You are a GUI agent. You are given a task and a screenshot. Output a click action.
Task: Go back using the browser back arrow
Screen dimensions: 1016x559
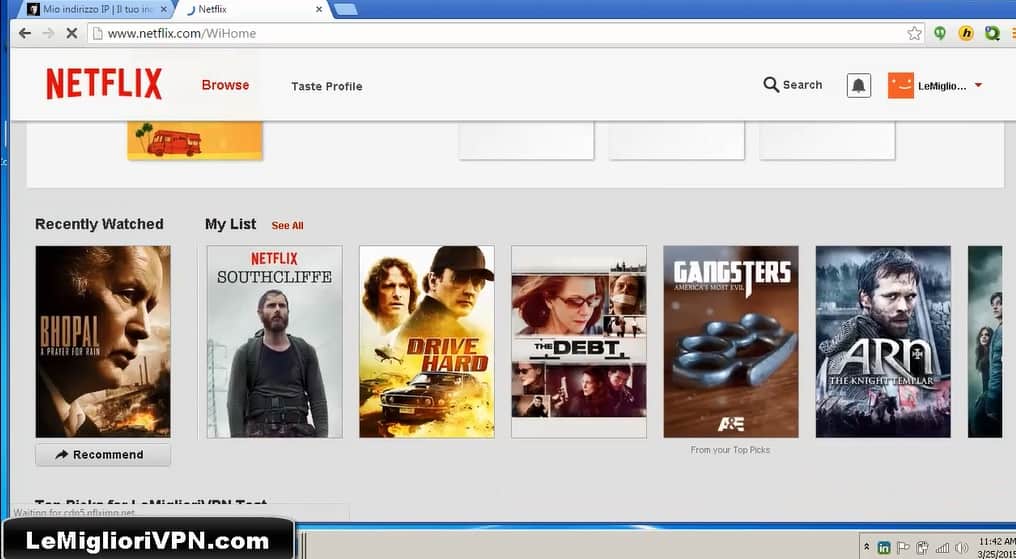click(x=25, y=34)
